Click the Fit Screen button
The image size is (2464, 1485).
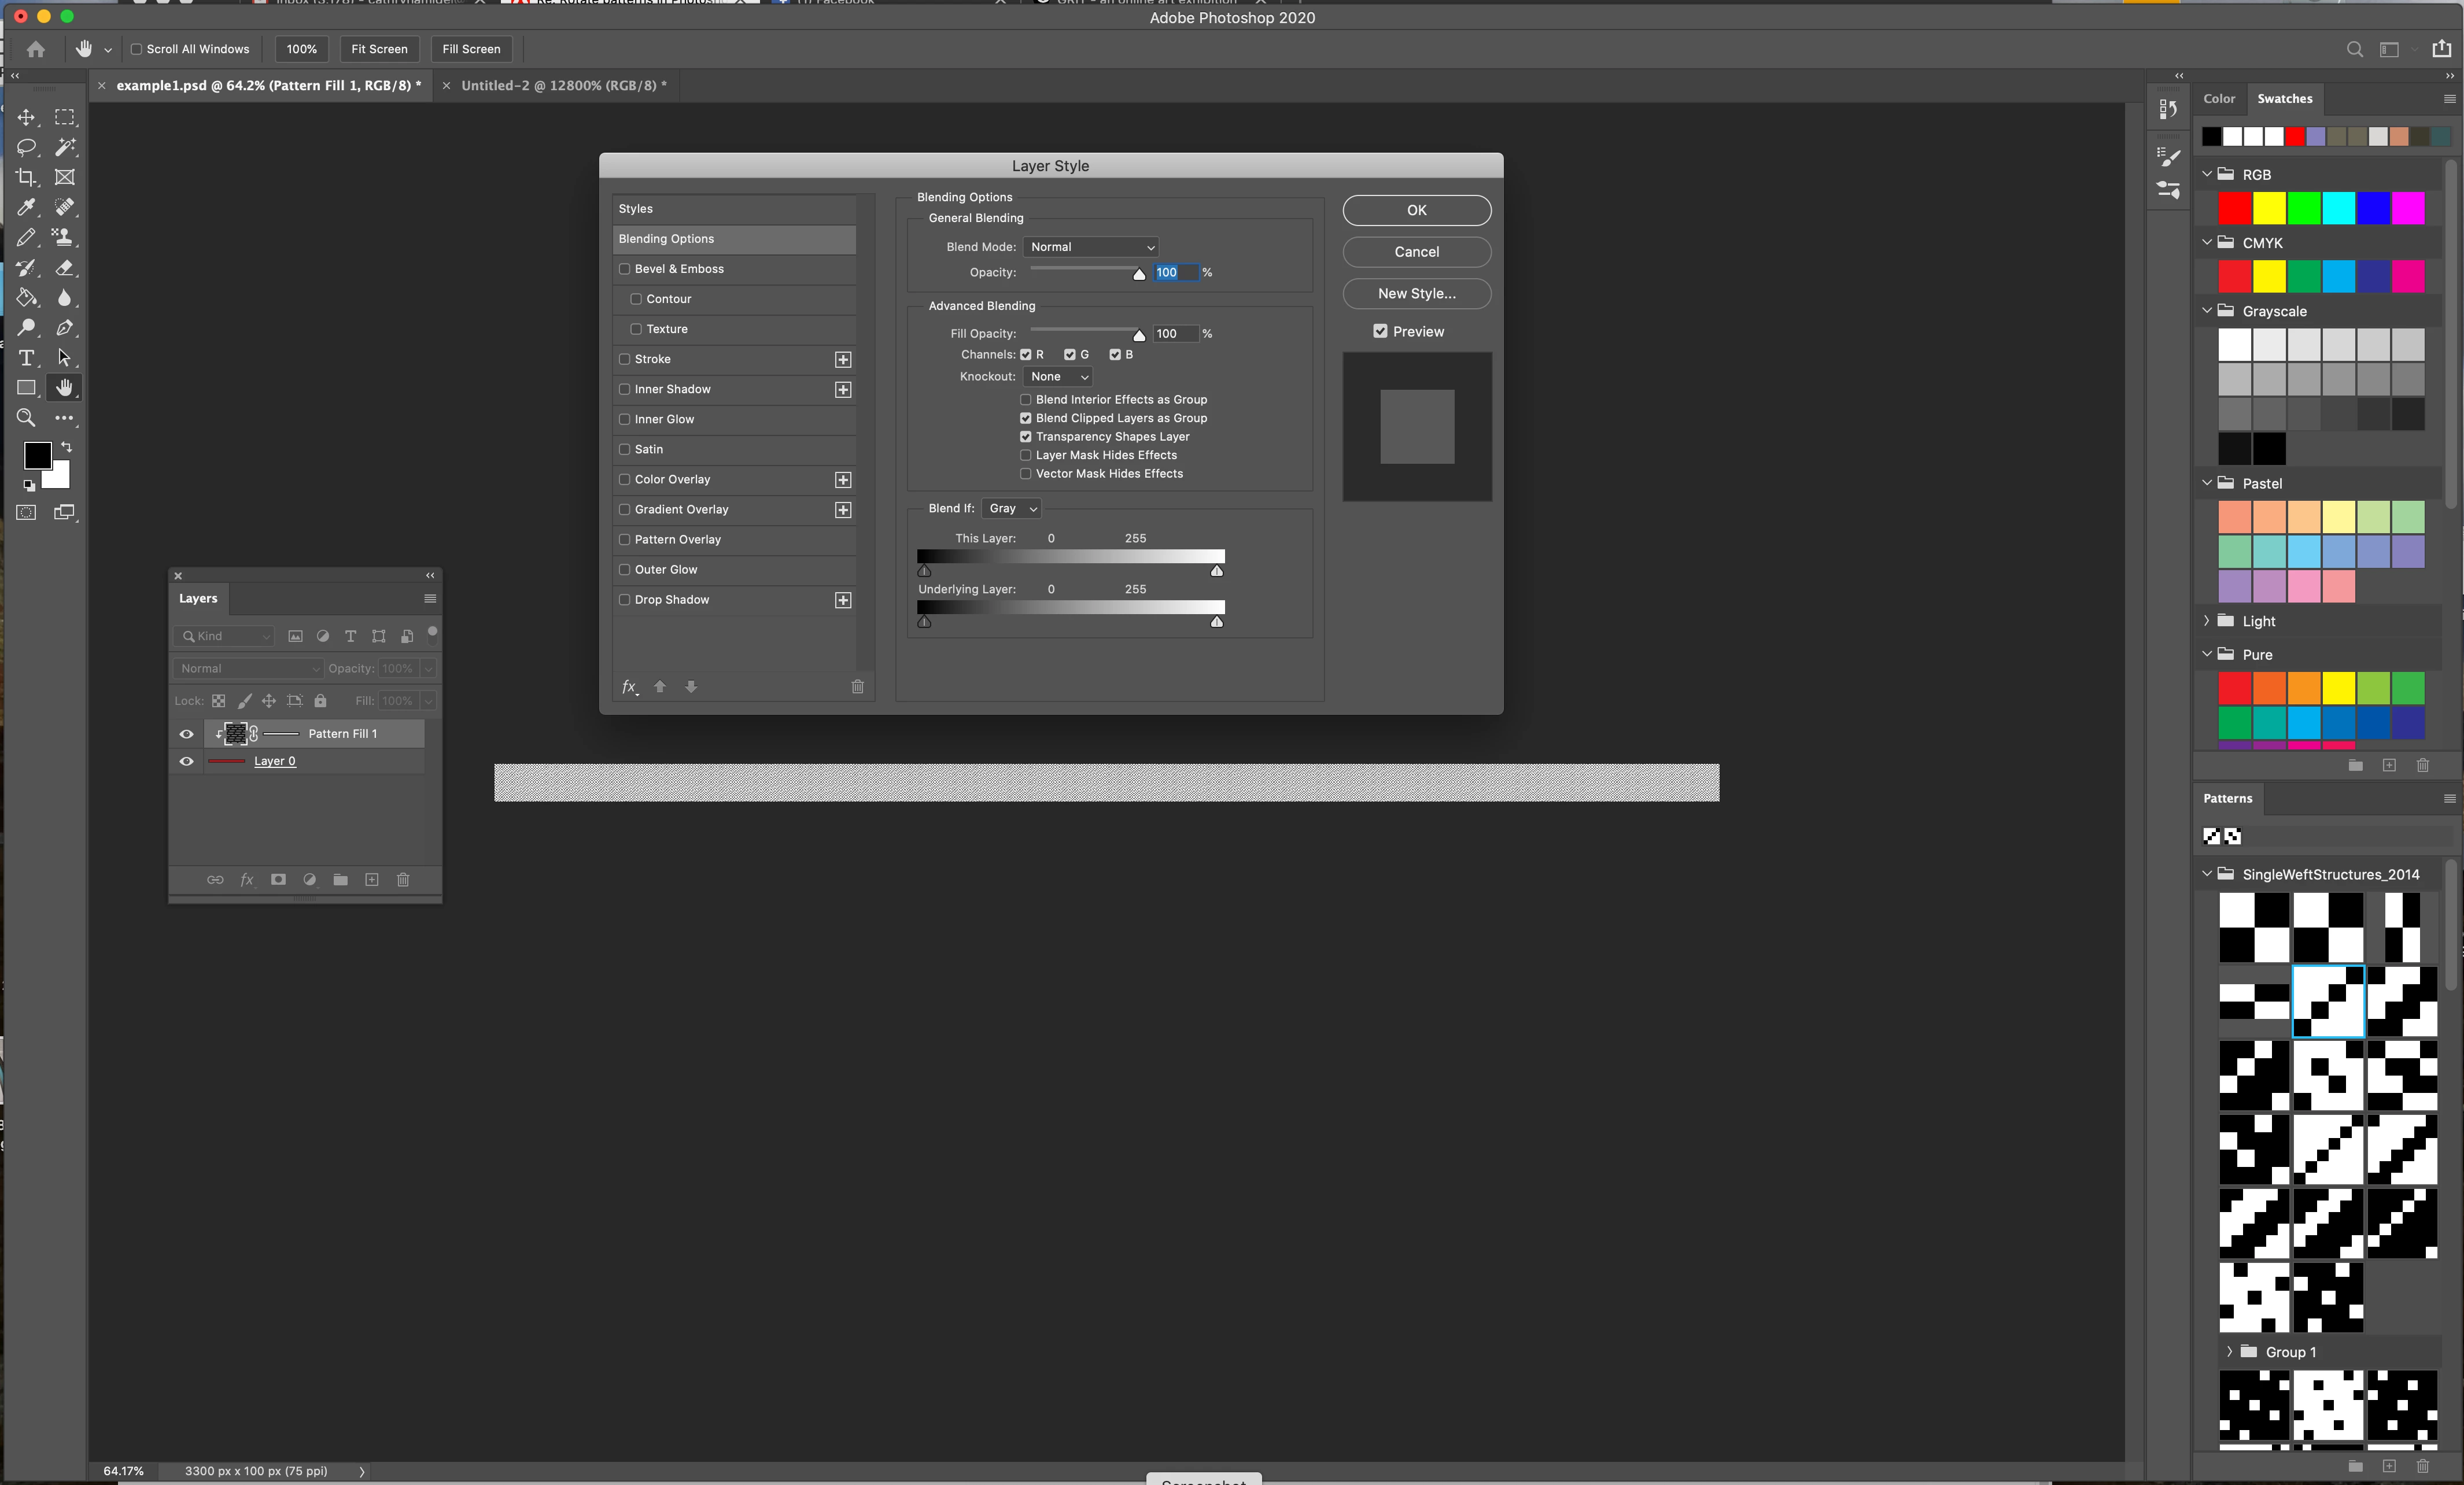379,49
